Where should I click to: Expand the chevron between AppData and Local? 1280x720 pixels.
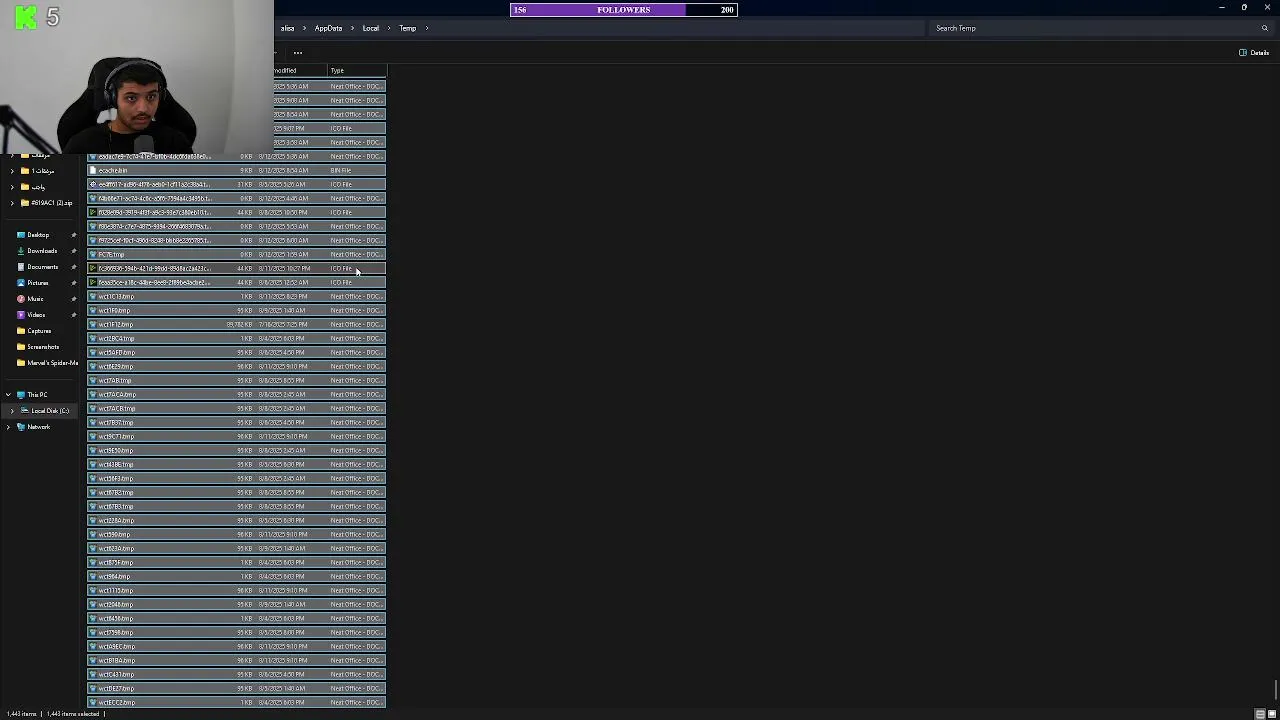click(x=352, y=28)
